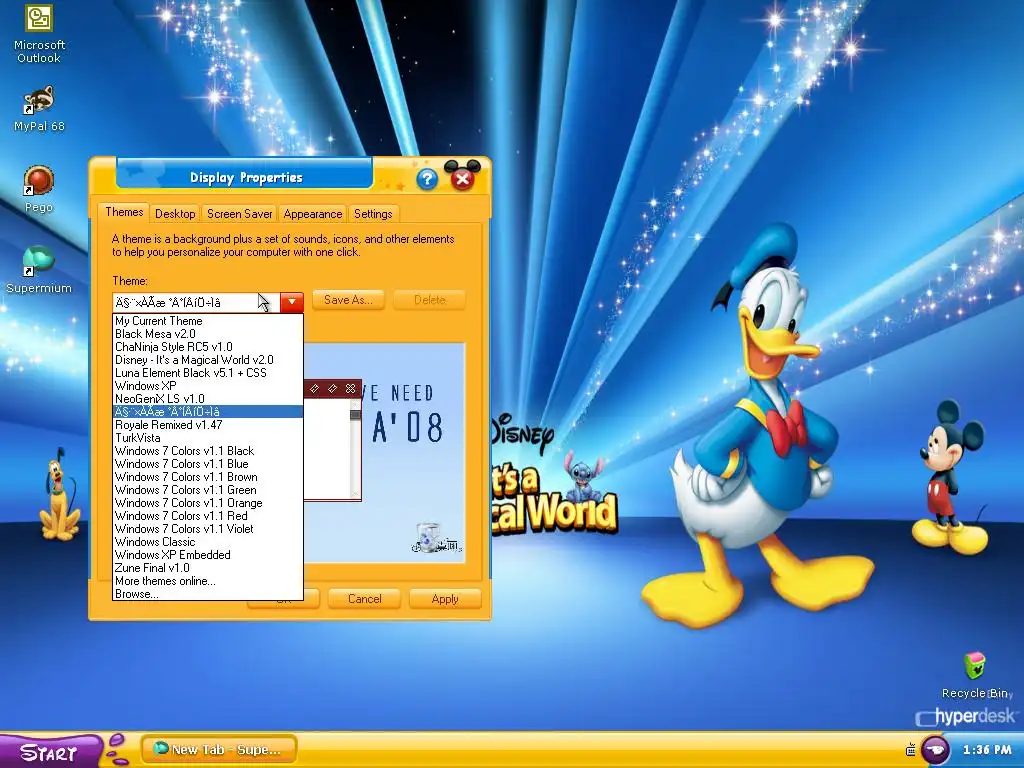Viewport: 1024px width, 768px height.
Task: Click the blue help question mark icon
Action: click(427, 179)
